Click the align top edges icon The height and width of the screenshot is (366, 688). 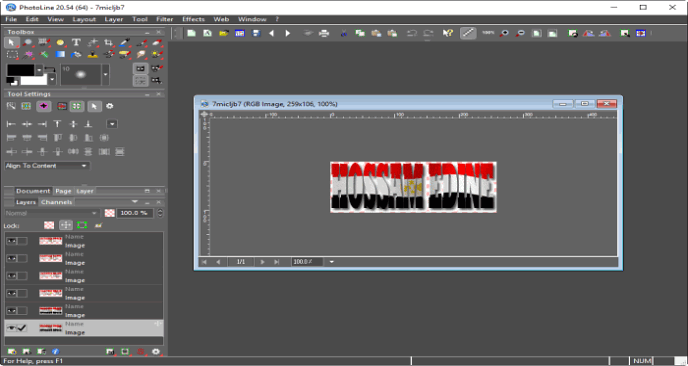click(x=57, y=124)
